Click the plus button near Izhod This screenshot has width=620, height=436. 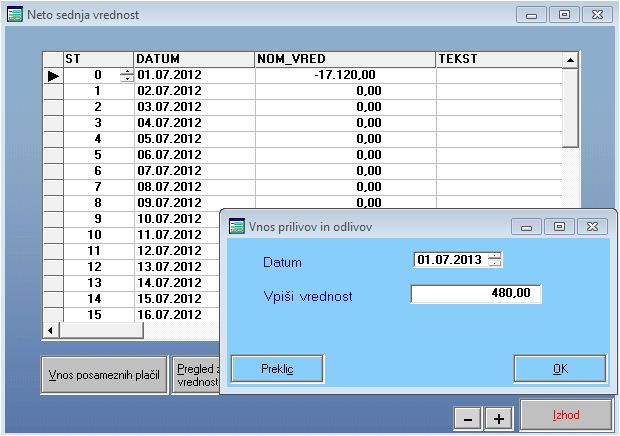pyautogui.click(x=498, y=418)
